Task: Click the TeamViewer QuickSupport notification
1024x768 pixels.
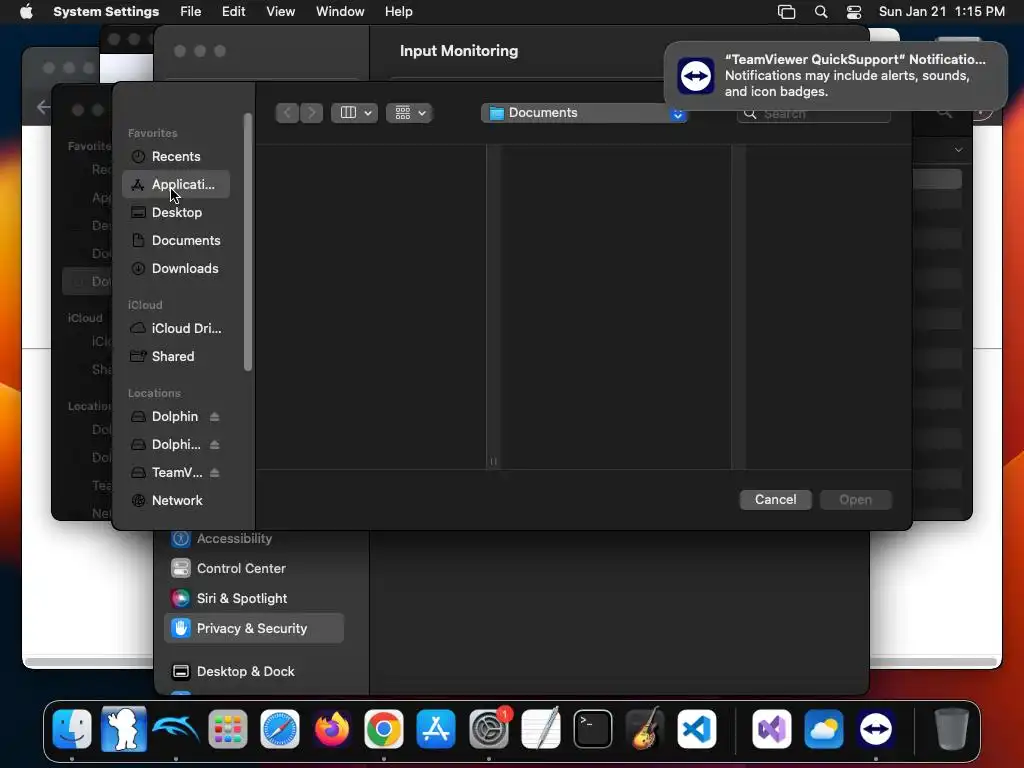Action: (x=836, y=76)
